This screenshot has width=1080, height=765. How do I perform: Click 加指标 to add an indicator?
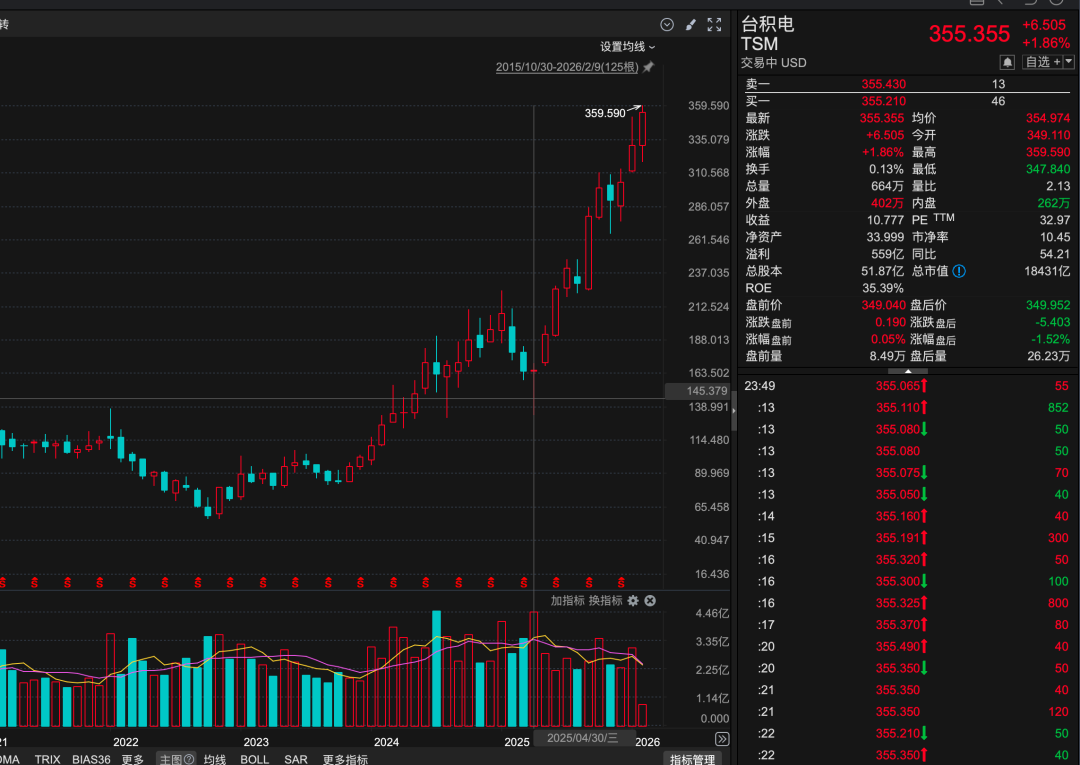[x=568, y=600]
